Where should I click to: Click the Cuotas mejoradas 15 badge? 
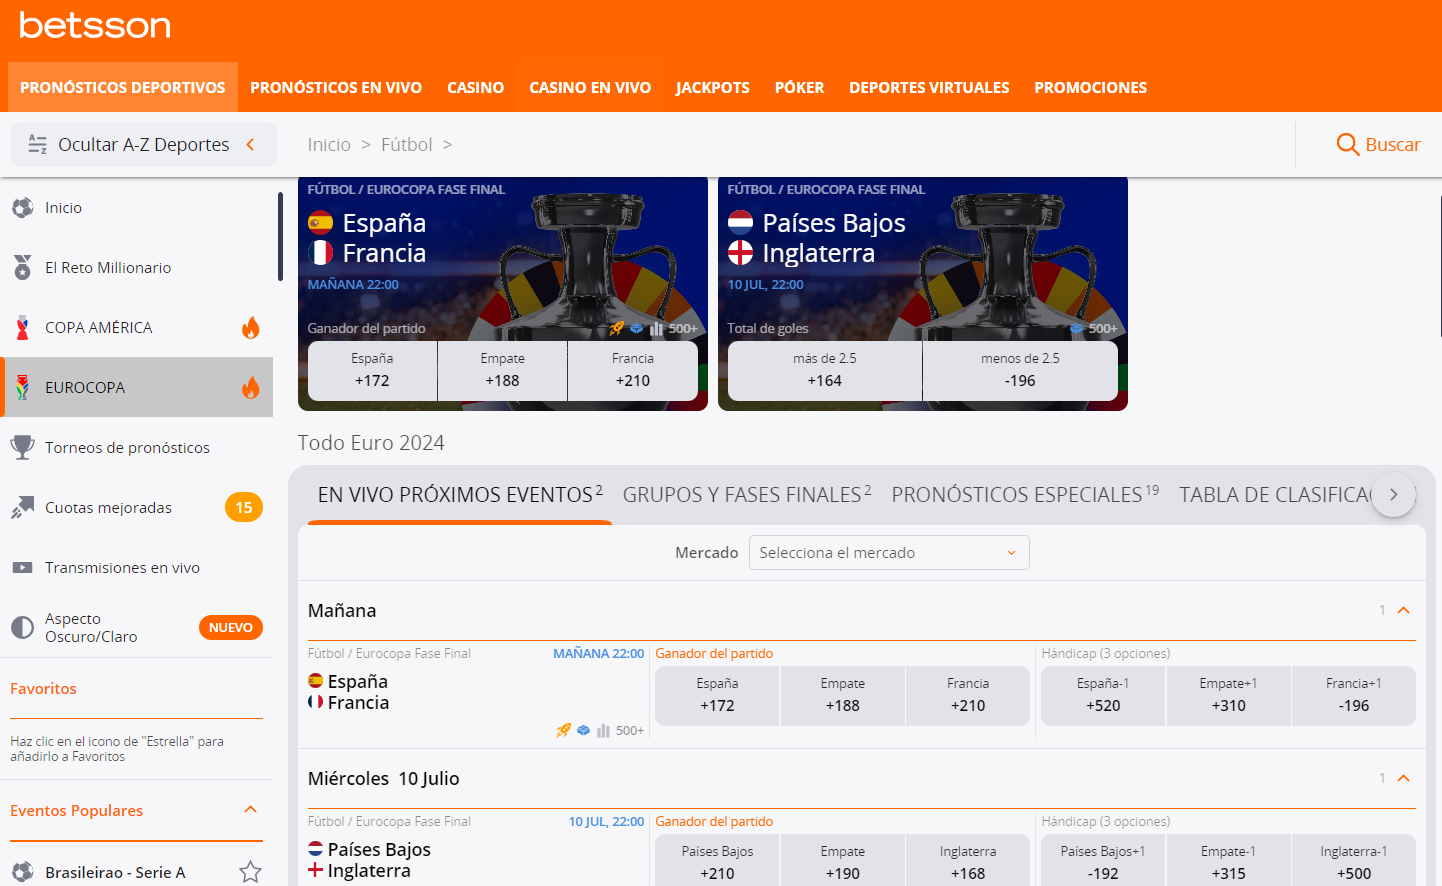click(244, 508)
